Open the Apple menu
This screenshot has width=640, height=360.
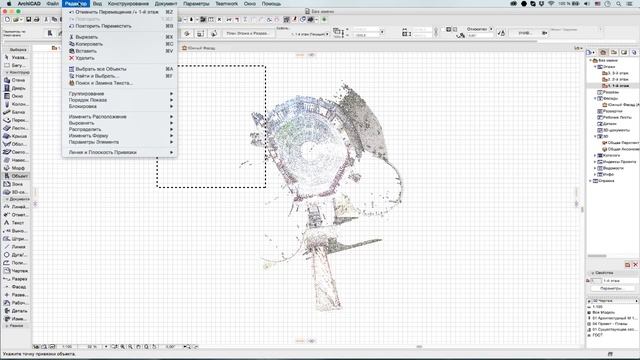pyautogui.click(x=9, y=4)
